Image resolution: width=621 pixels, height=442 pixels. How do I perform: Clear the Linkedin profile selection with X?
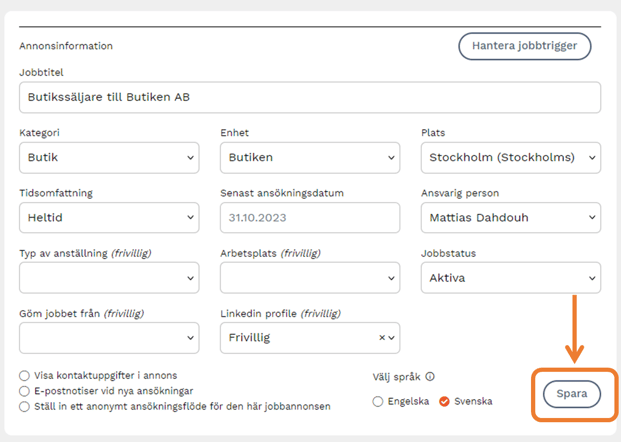[x=380, y=338]
